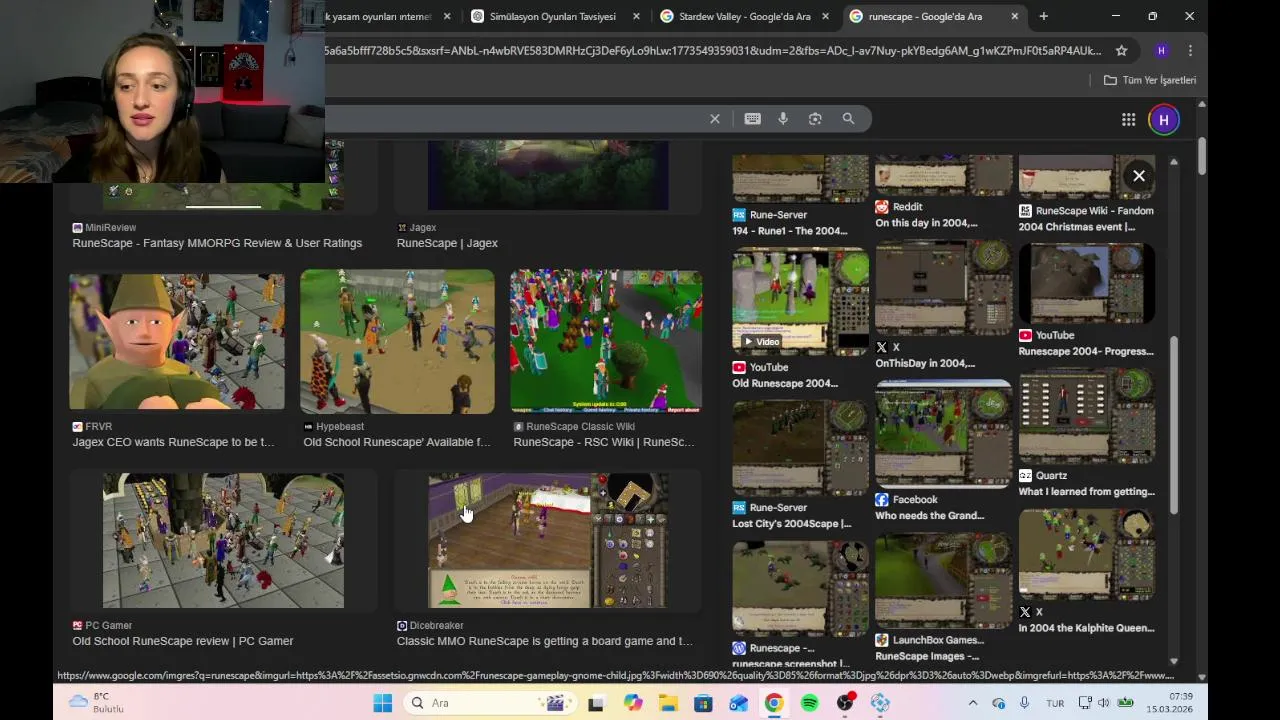
Task: Open the PC Gamer review thumbnail
Action: pos(223,541)
